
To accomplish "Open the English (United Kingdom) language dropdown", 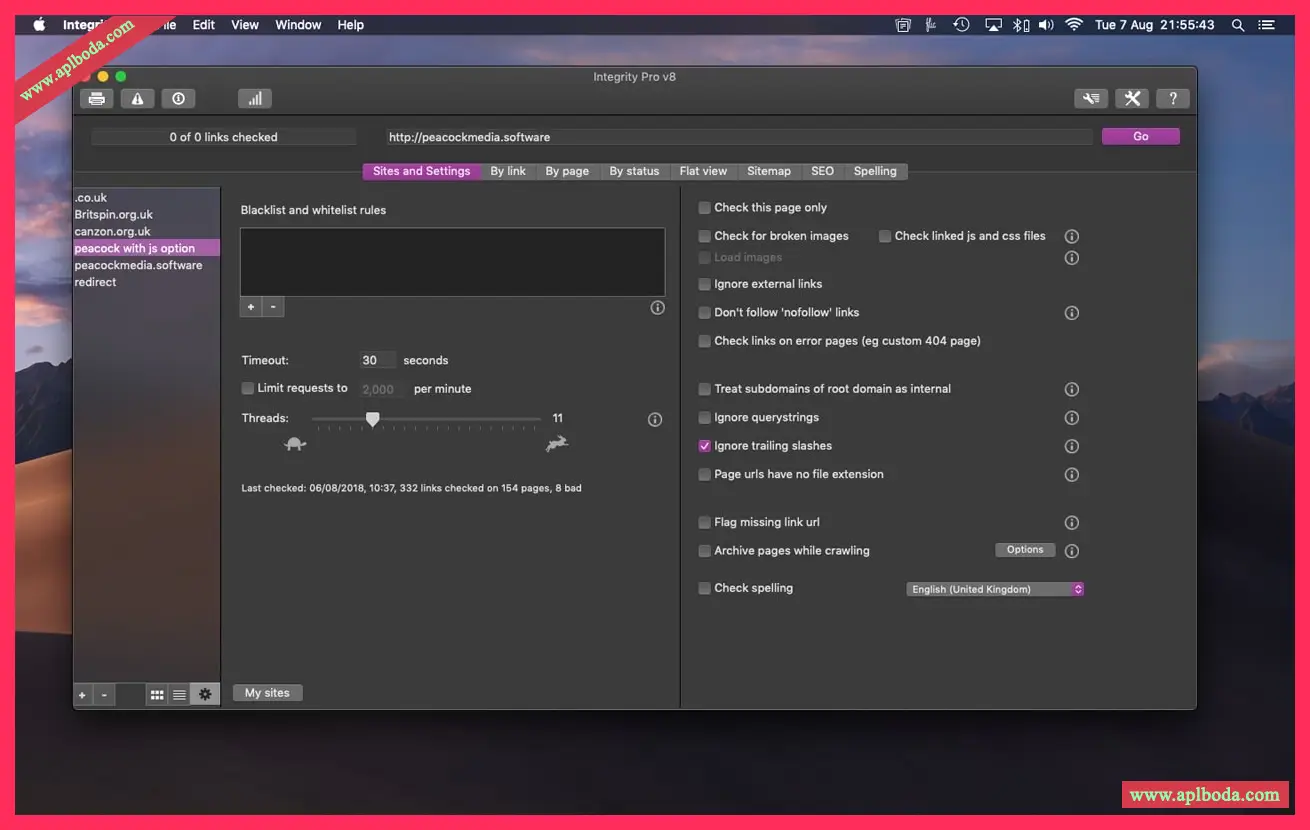I will 995,590.
